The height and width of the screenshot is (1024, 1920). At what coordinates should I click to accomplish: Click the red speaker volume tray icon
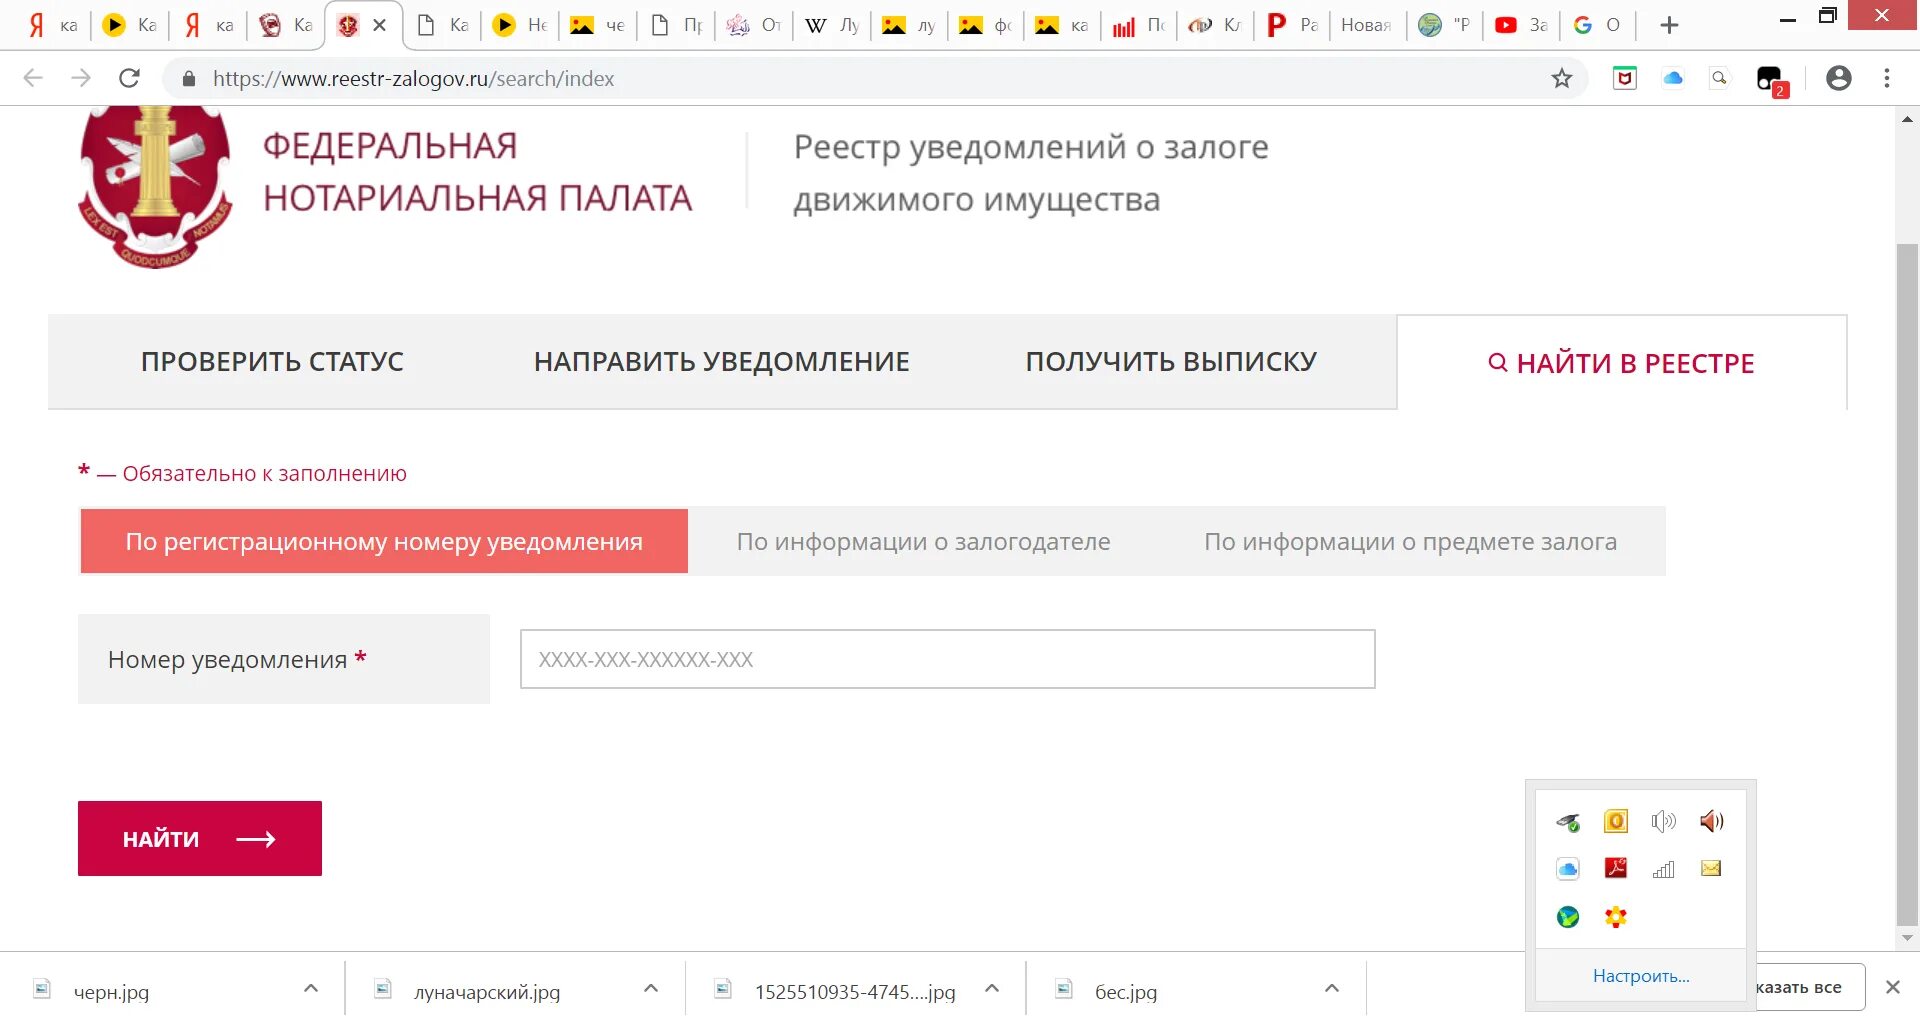[1711, 821]
